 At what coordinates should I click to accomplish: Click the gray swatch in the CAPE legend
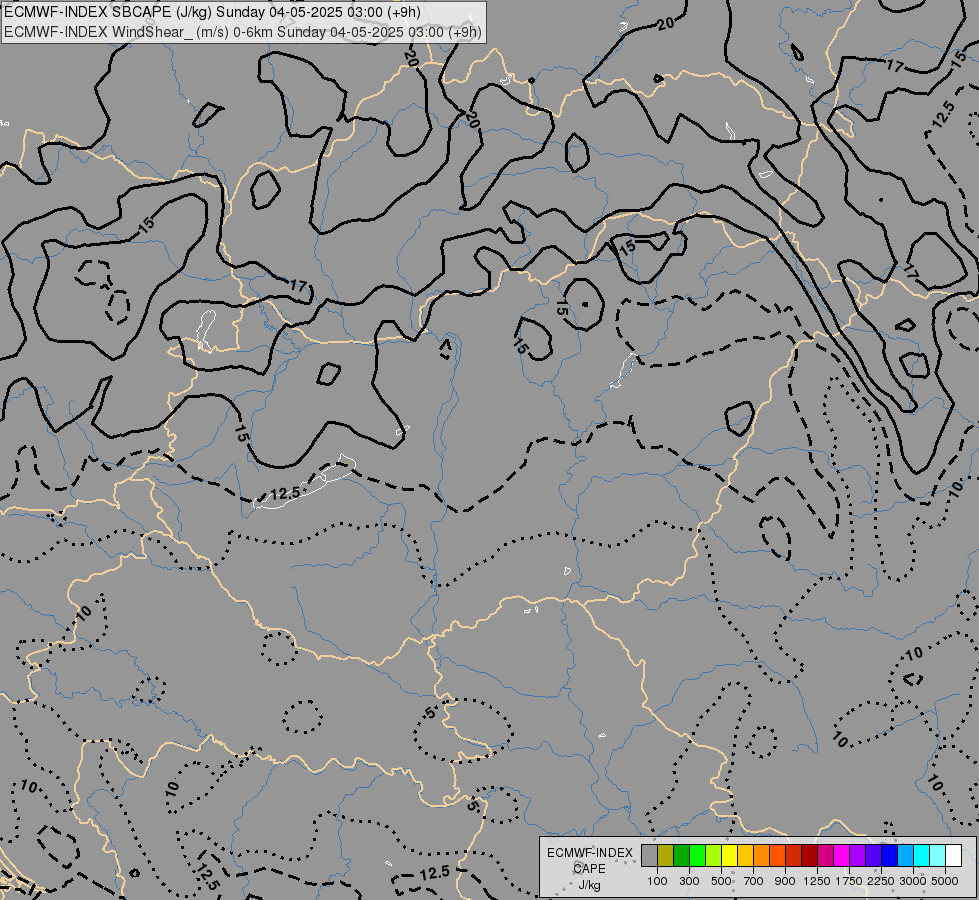point(649,855)
